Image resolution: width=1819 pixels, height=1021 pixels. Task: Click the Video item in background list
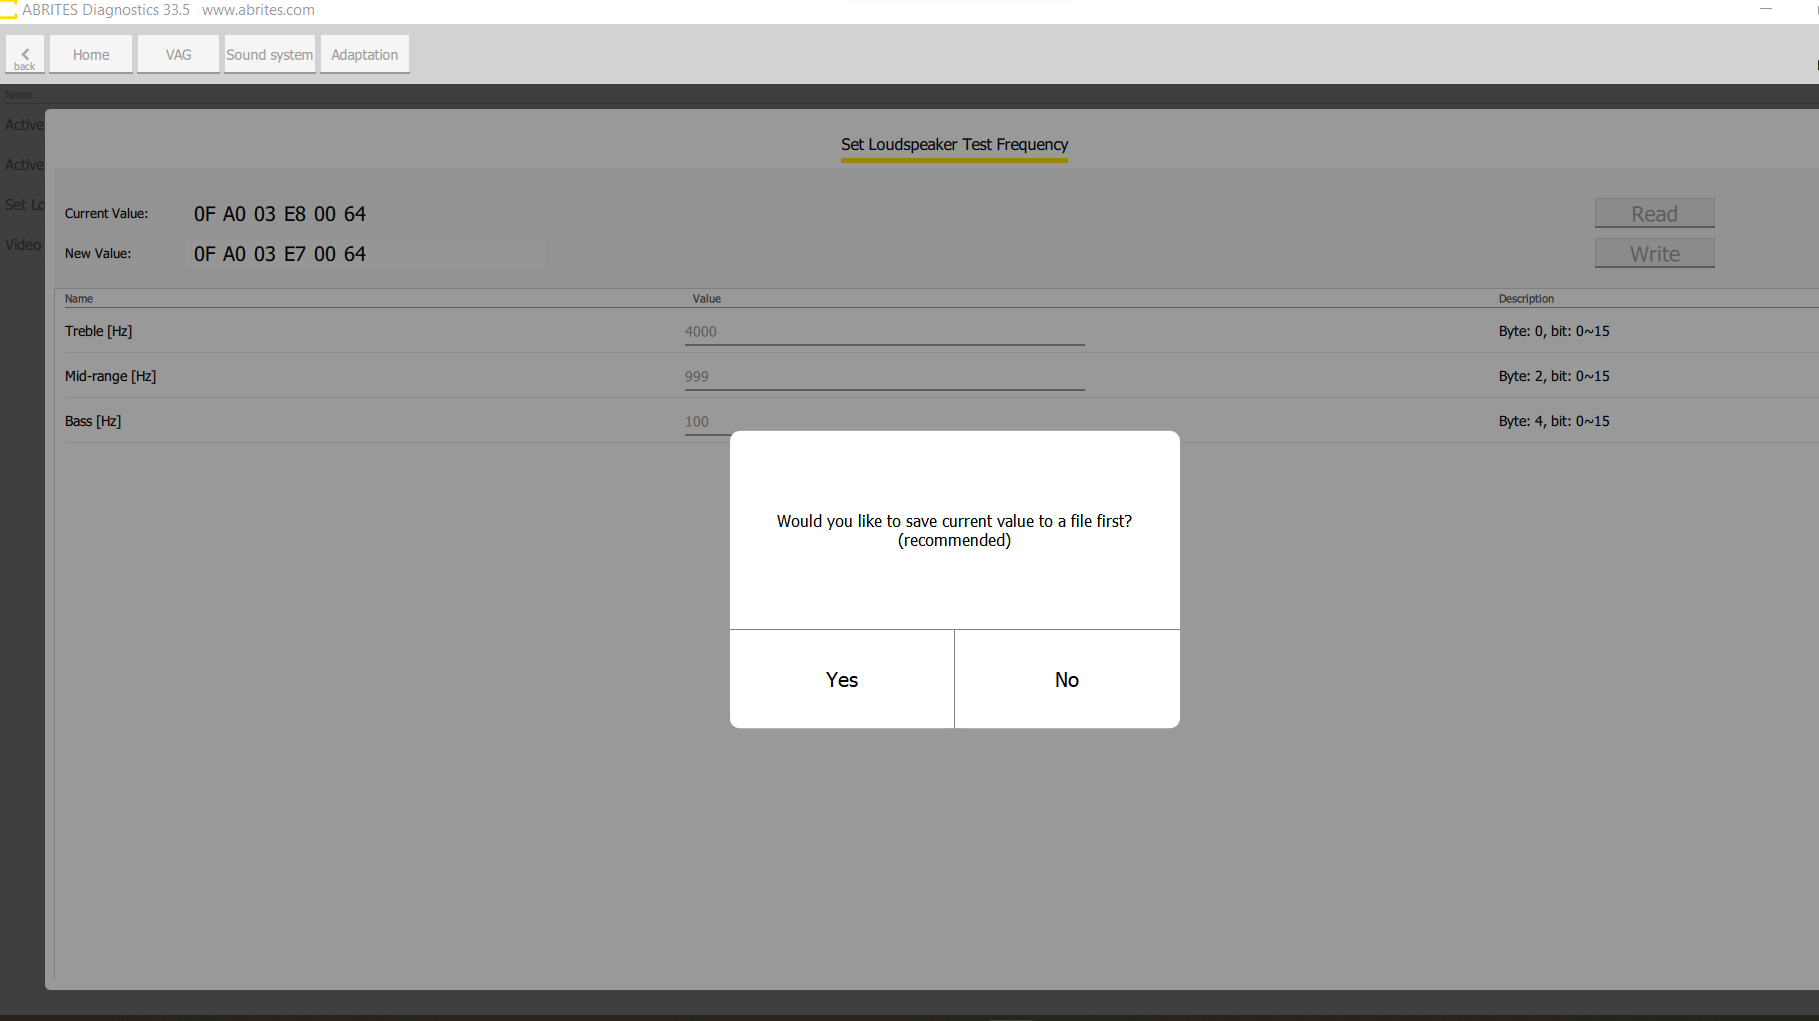[x=23, y=245]
